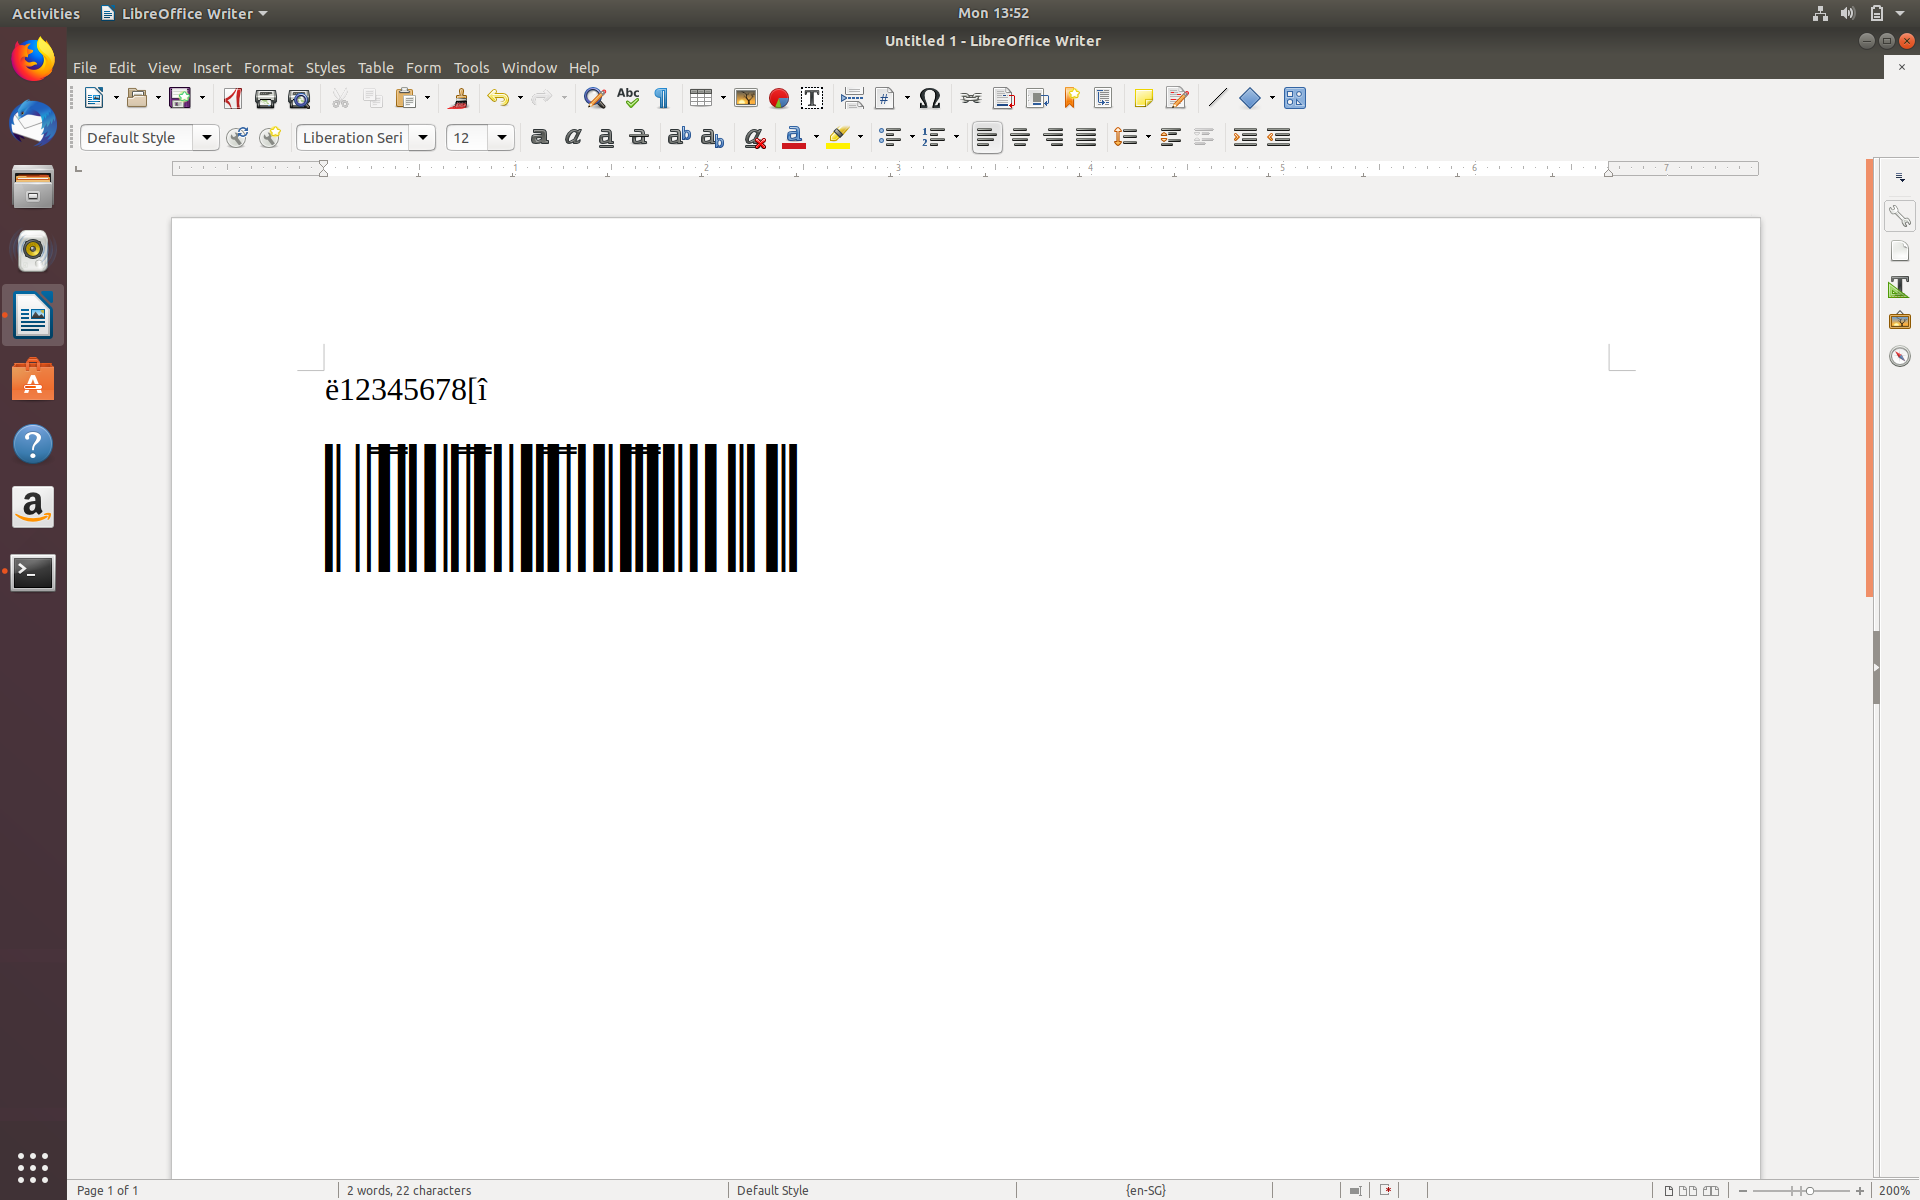Increase paragraph indent
The image size is (1920, 1200).
tap(1245, 137)
